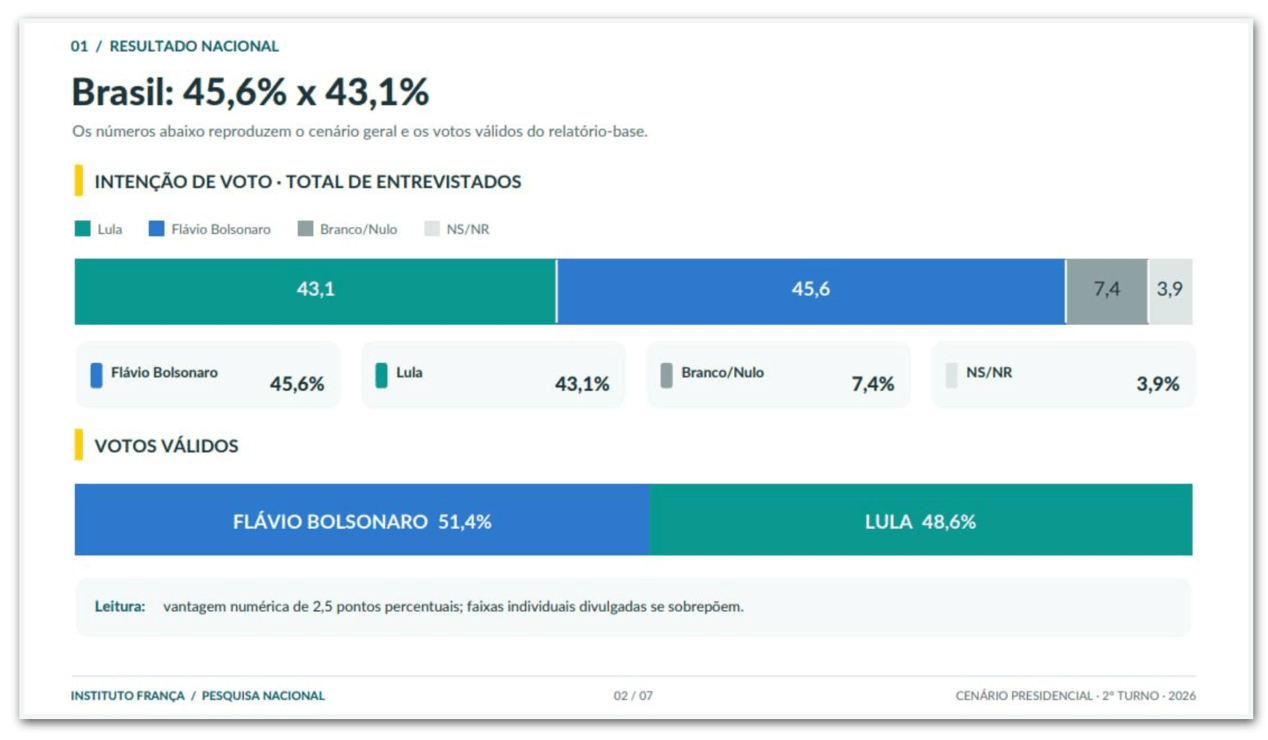Click the Lula teal legend swatch
This screenshot has height=740, width=1268.
[x=83, y=229]
